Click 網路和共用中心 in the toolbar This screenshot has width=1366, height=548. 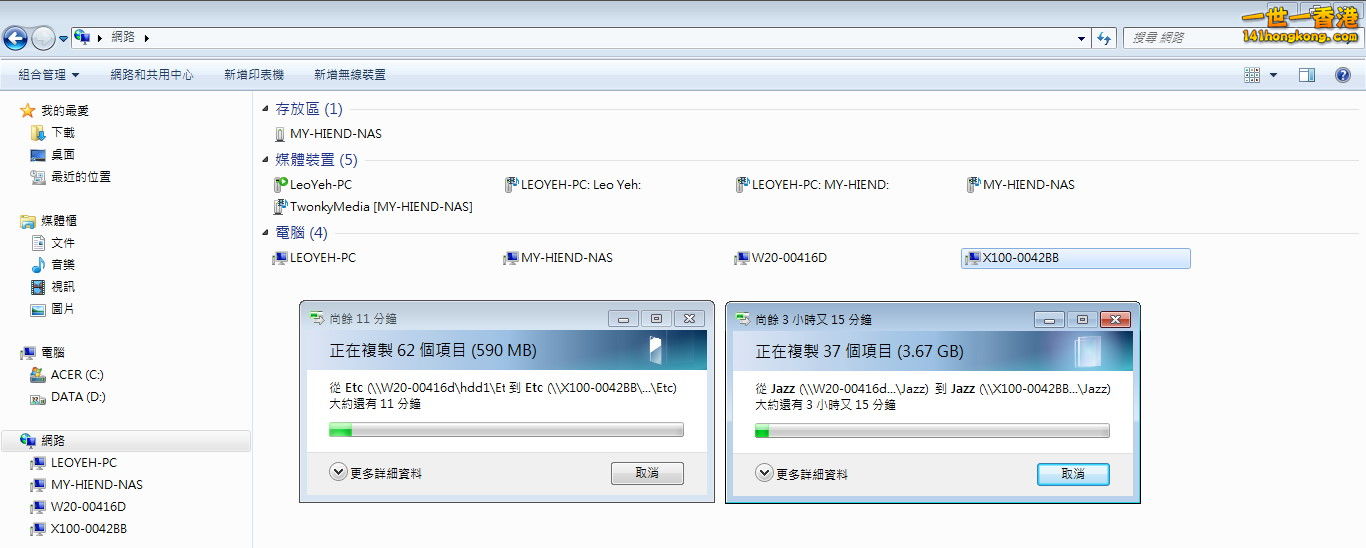point(151,75)
